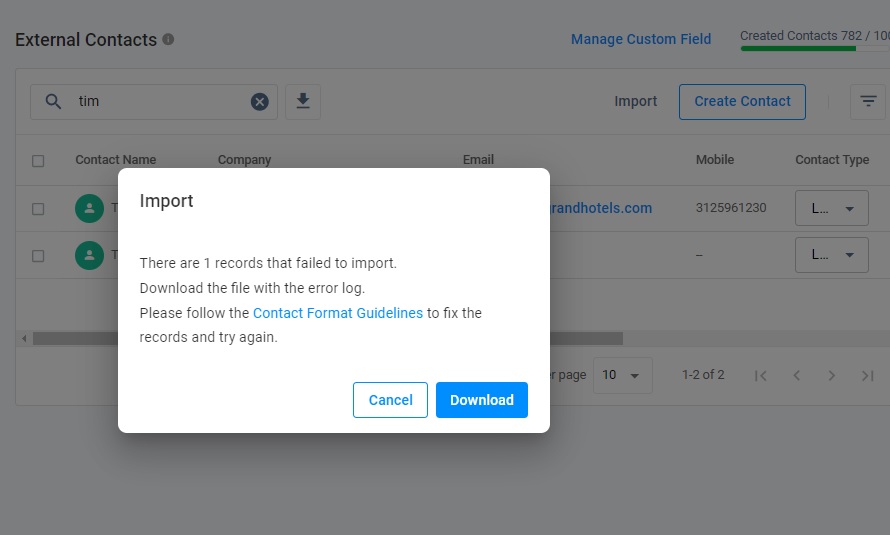
Task: Check the second contact row checkbox
Action: (38, 255)
